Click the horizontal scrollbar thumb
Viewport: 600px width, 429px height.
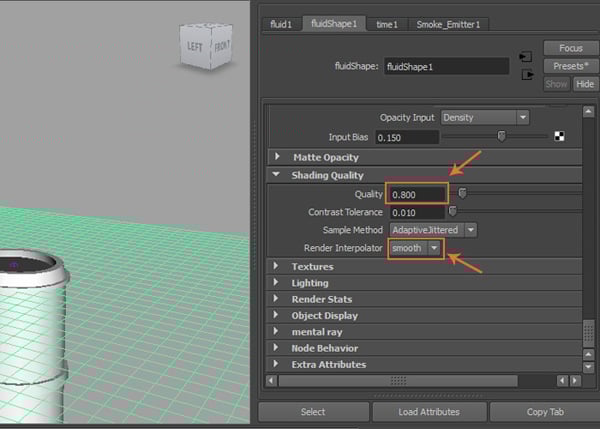click(398, 380)
